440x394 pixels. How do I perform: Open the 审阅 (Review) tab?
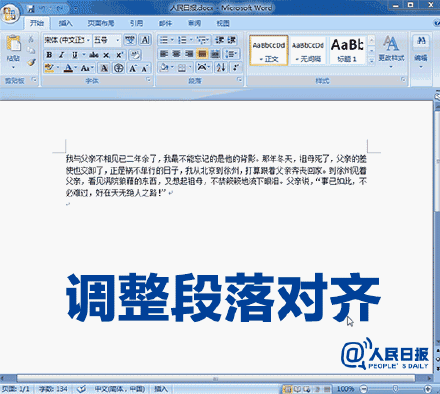[194, 23]
